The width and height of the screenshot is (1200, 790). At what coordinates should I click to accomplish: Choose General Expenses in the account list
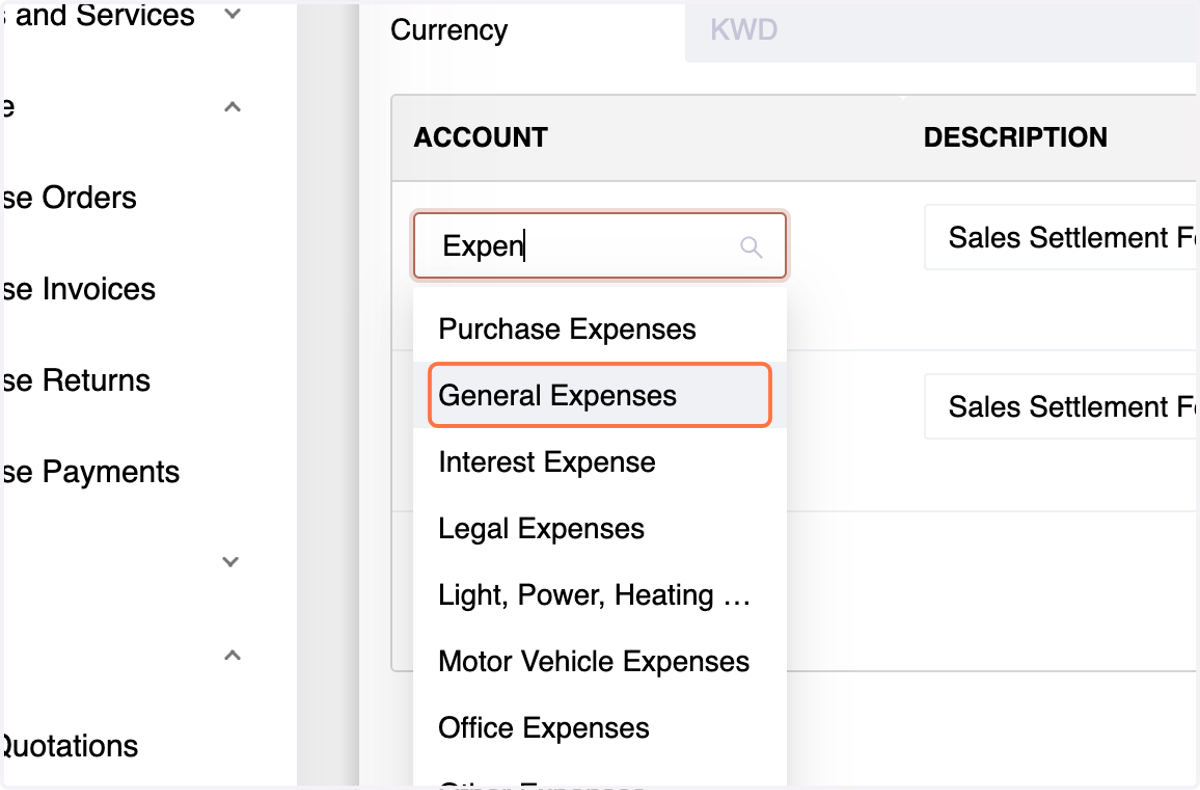coord(600,395)
